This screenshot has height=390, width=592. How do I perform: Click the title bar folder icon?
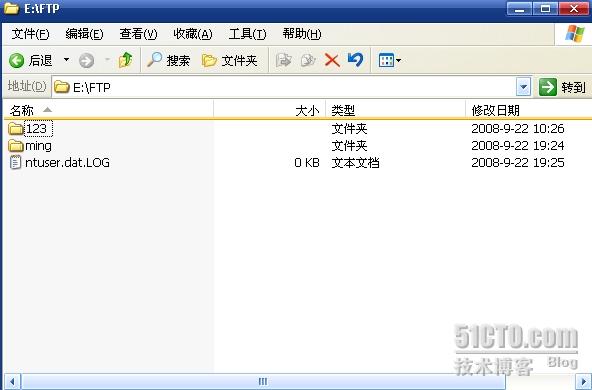point(11,8)
